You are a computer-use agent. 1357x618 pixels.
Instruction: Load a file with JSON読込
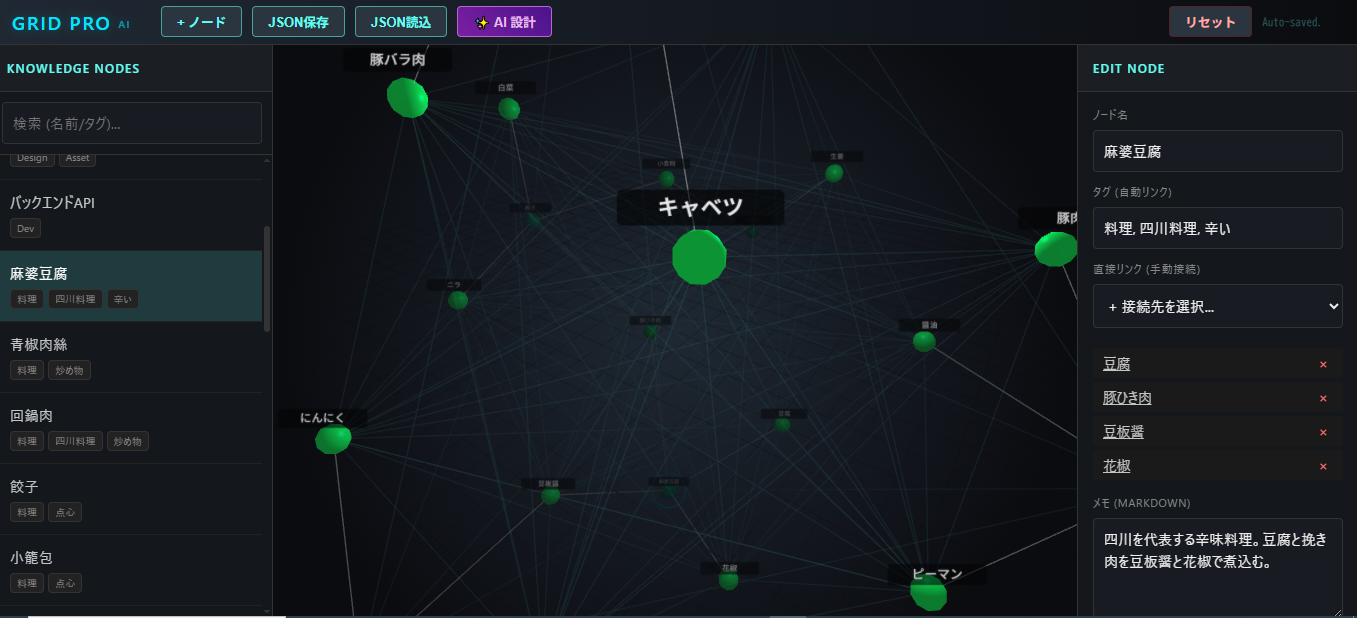(401, 22)
